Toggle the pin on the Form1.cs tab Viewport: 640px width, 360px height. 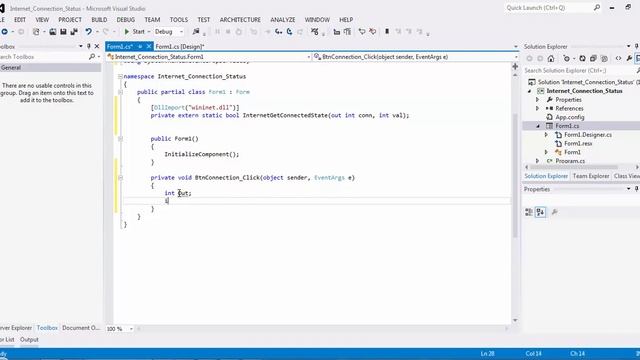tap(140, 47)
